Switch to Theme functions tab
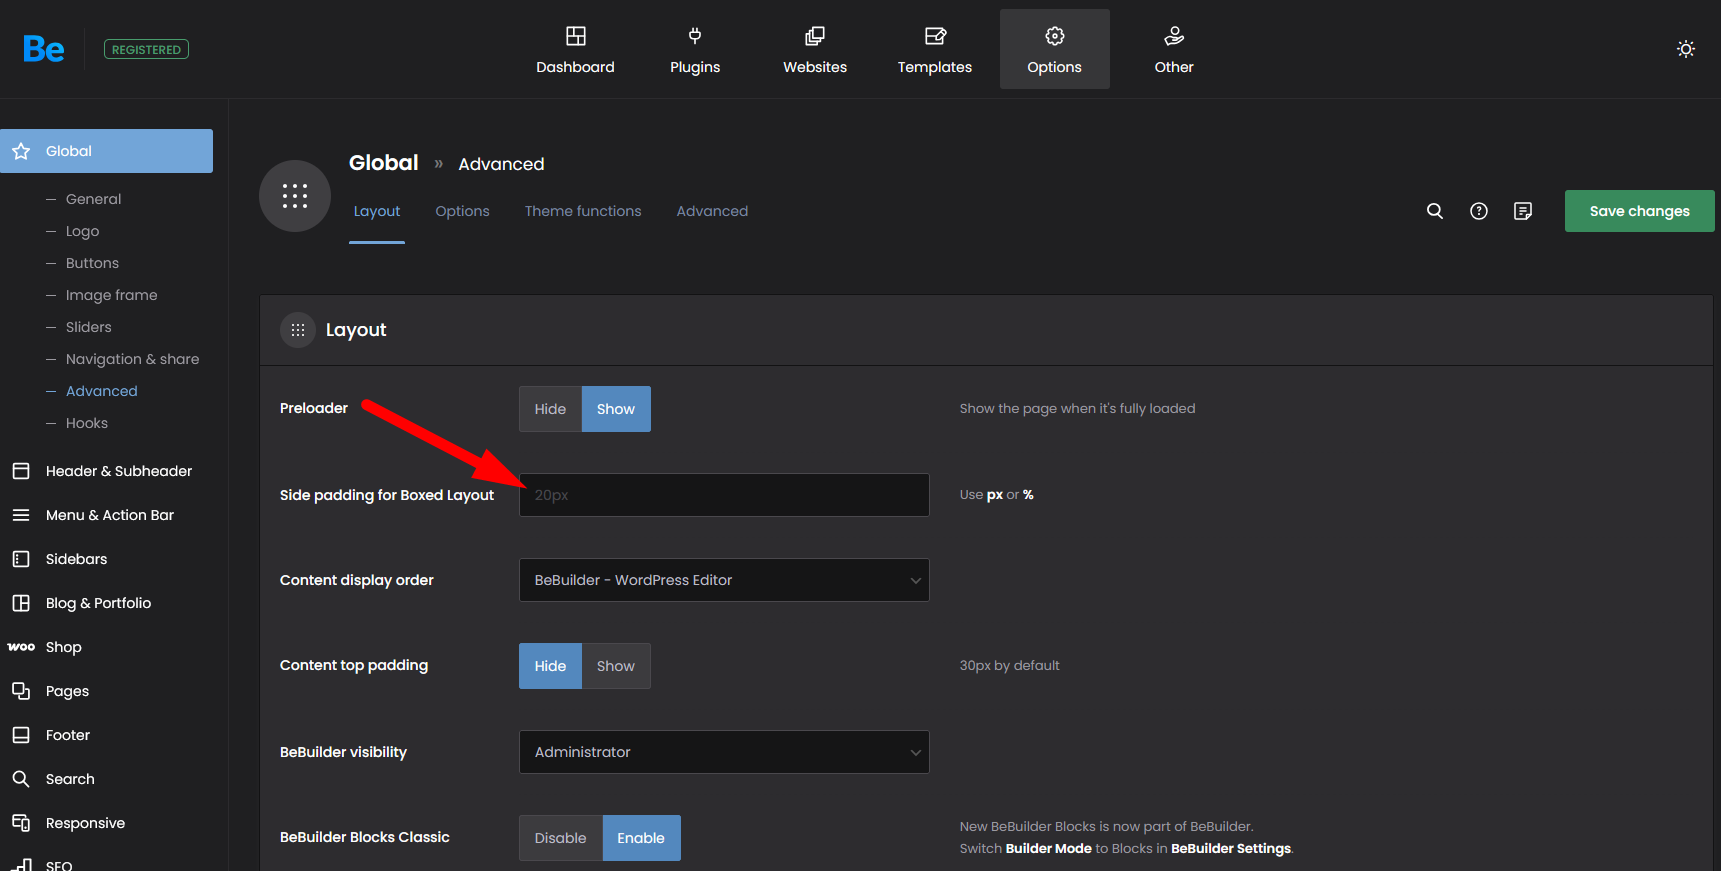 [x=583, y=211]
